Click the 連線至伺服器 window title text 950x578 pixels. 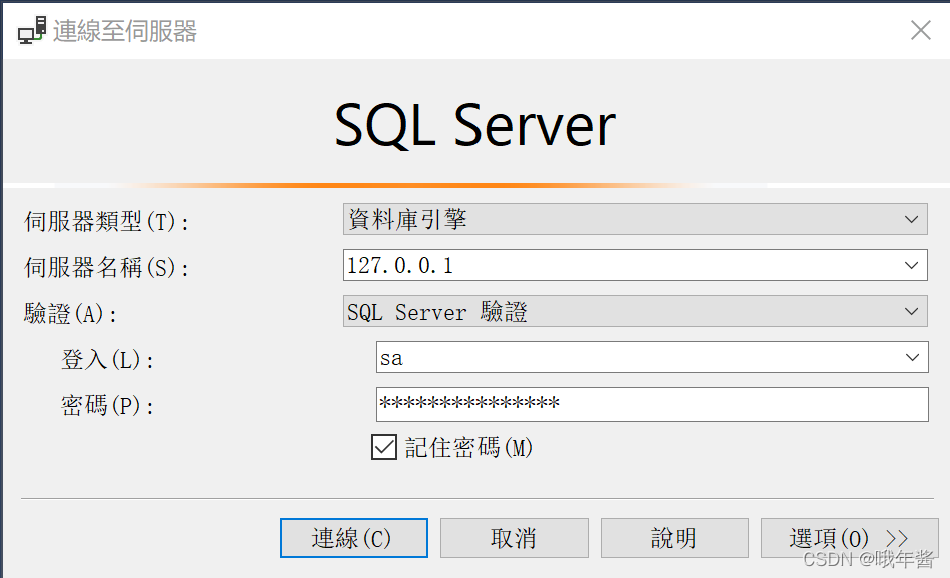coord(125,31)
